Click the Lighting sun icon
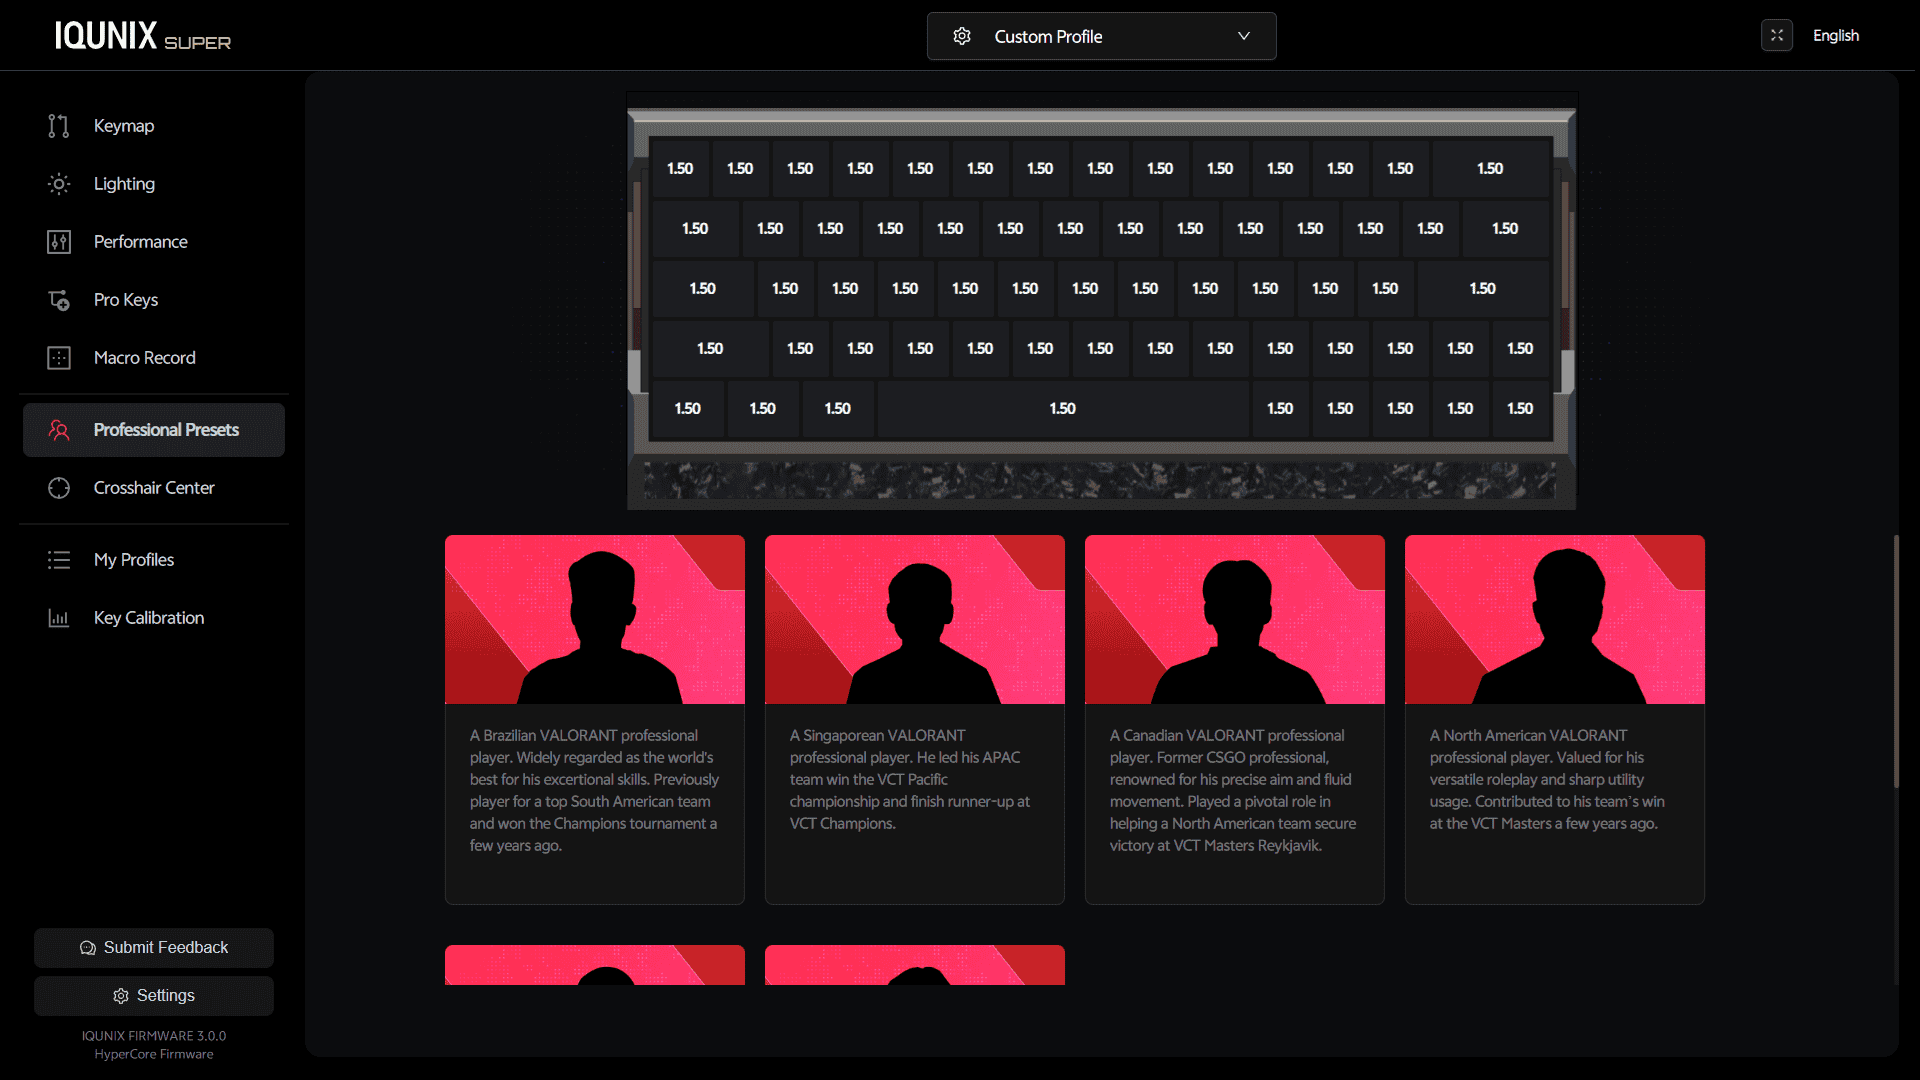 coord(59,184)
